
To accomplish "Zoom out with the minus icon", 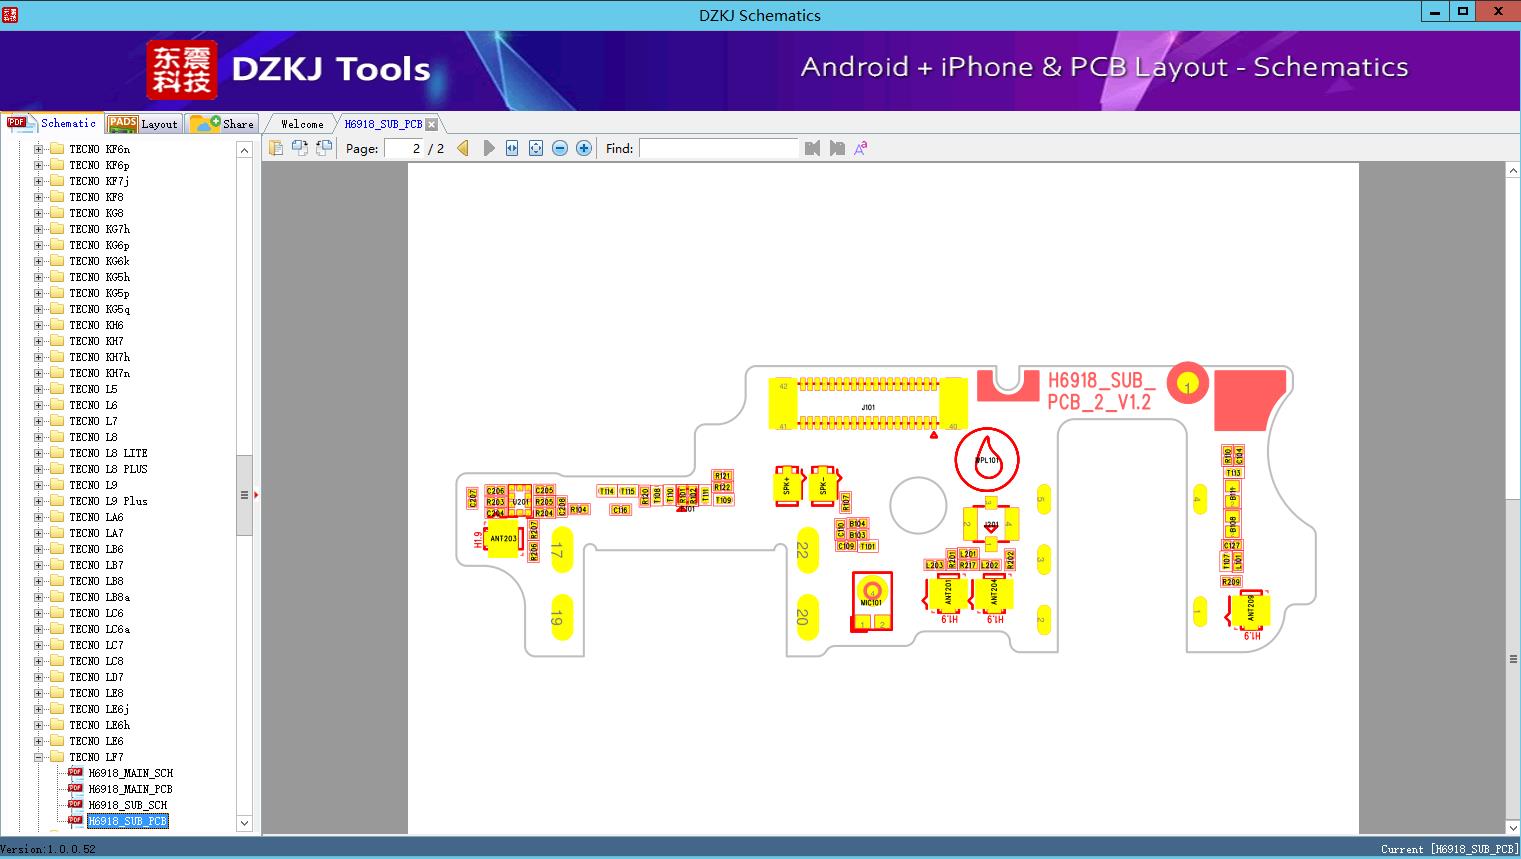I will [x=560, y=148].
